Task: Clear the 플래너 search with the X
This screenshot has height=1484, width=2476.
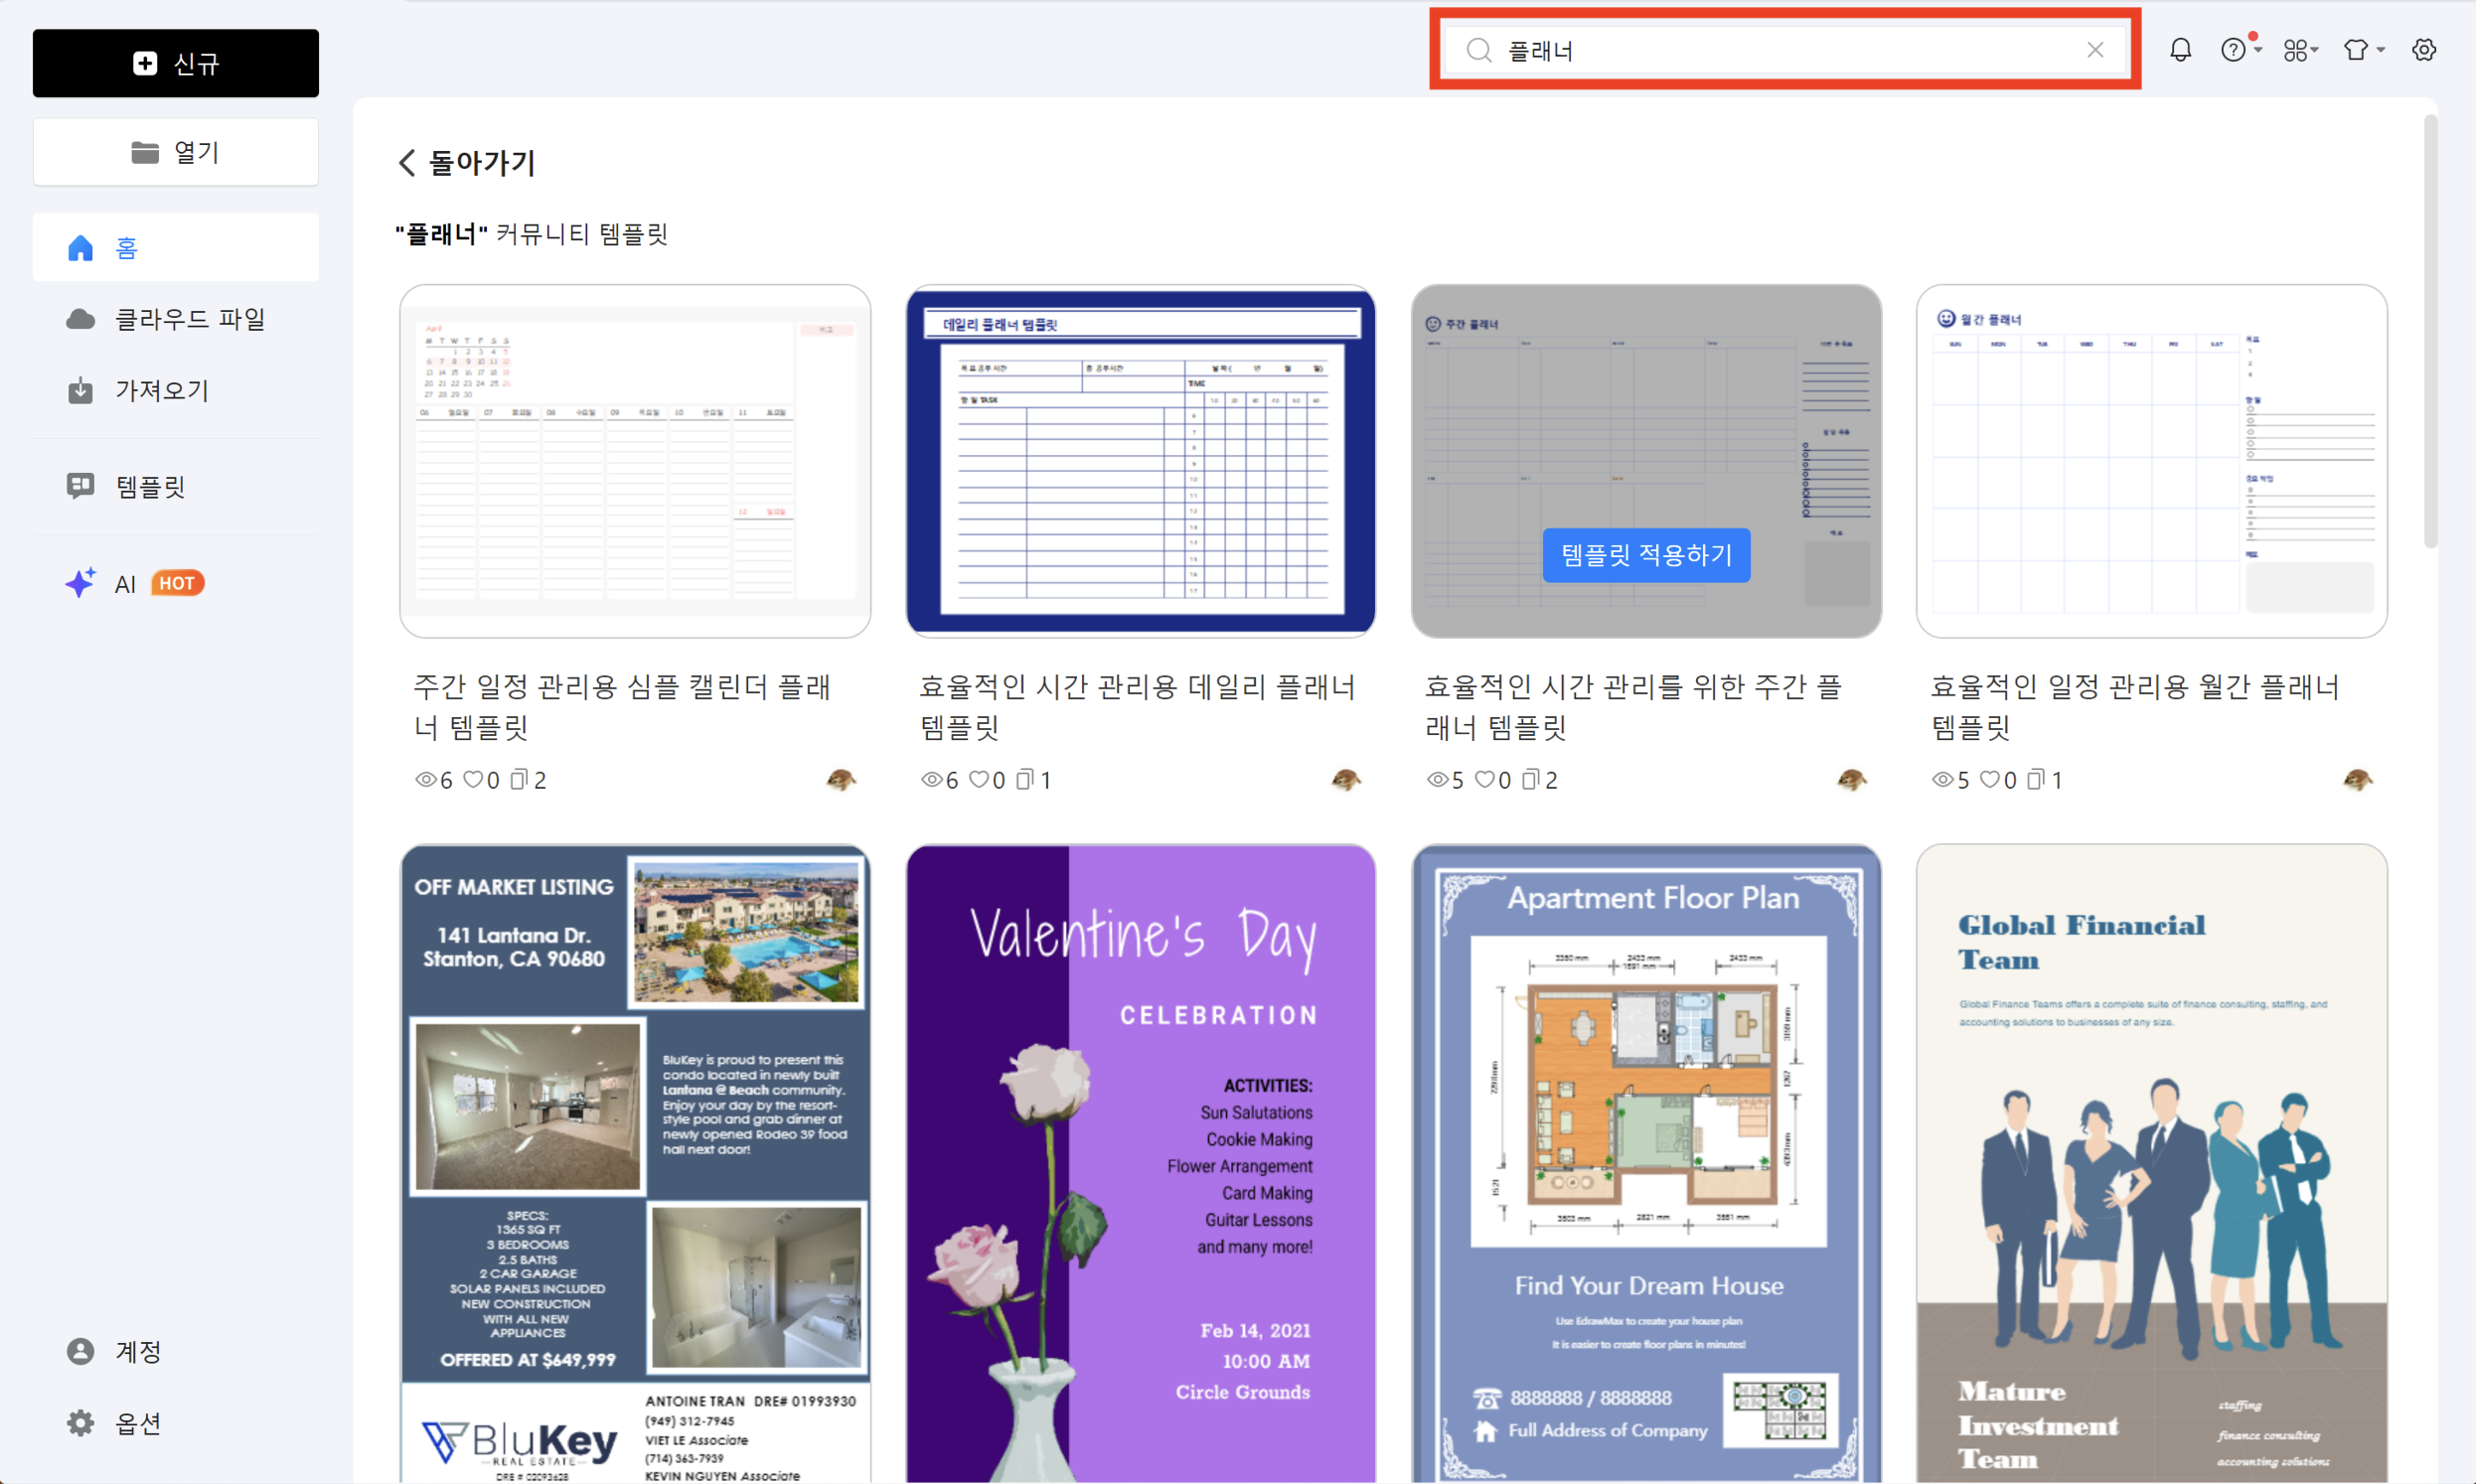Action: [x=2096, y=50]
